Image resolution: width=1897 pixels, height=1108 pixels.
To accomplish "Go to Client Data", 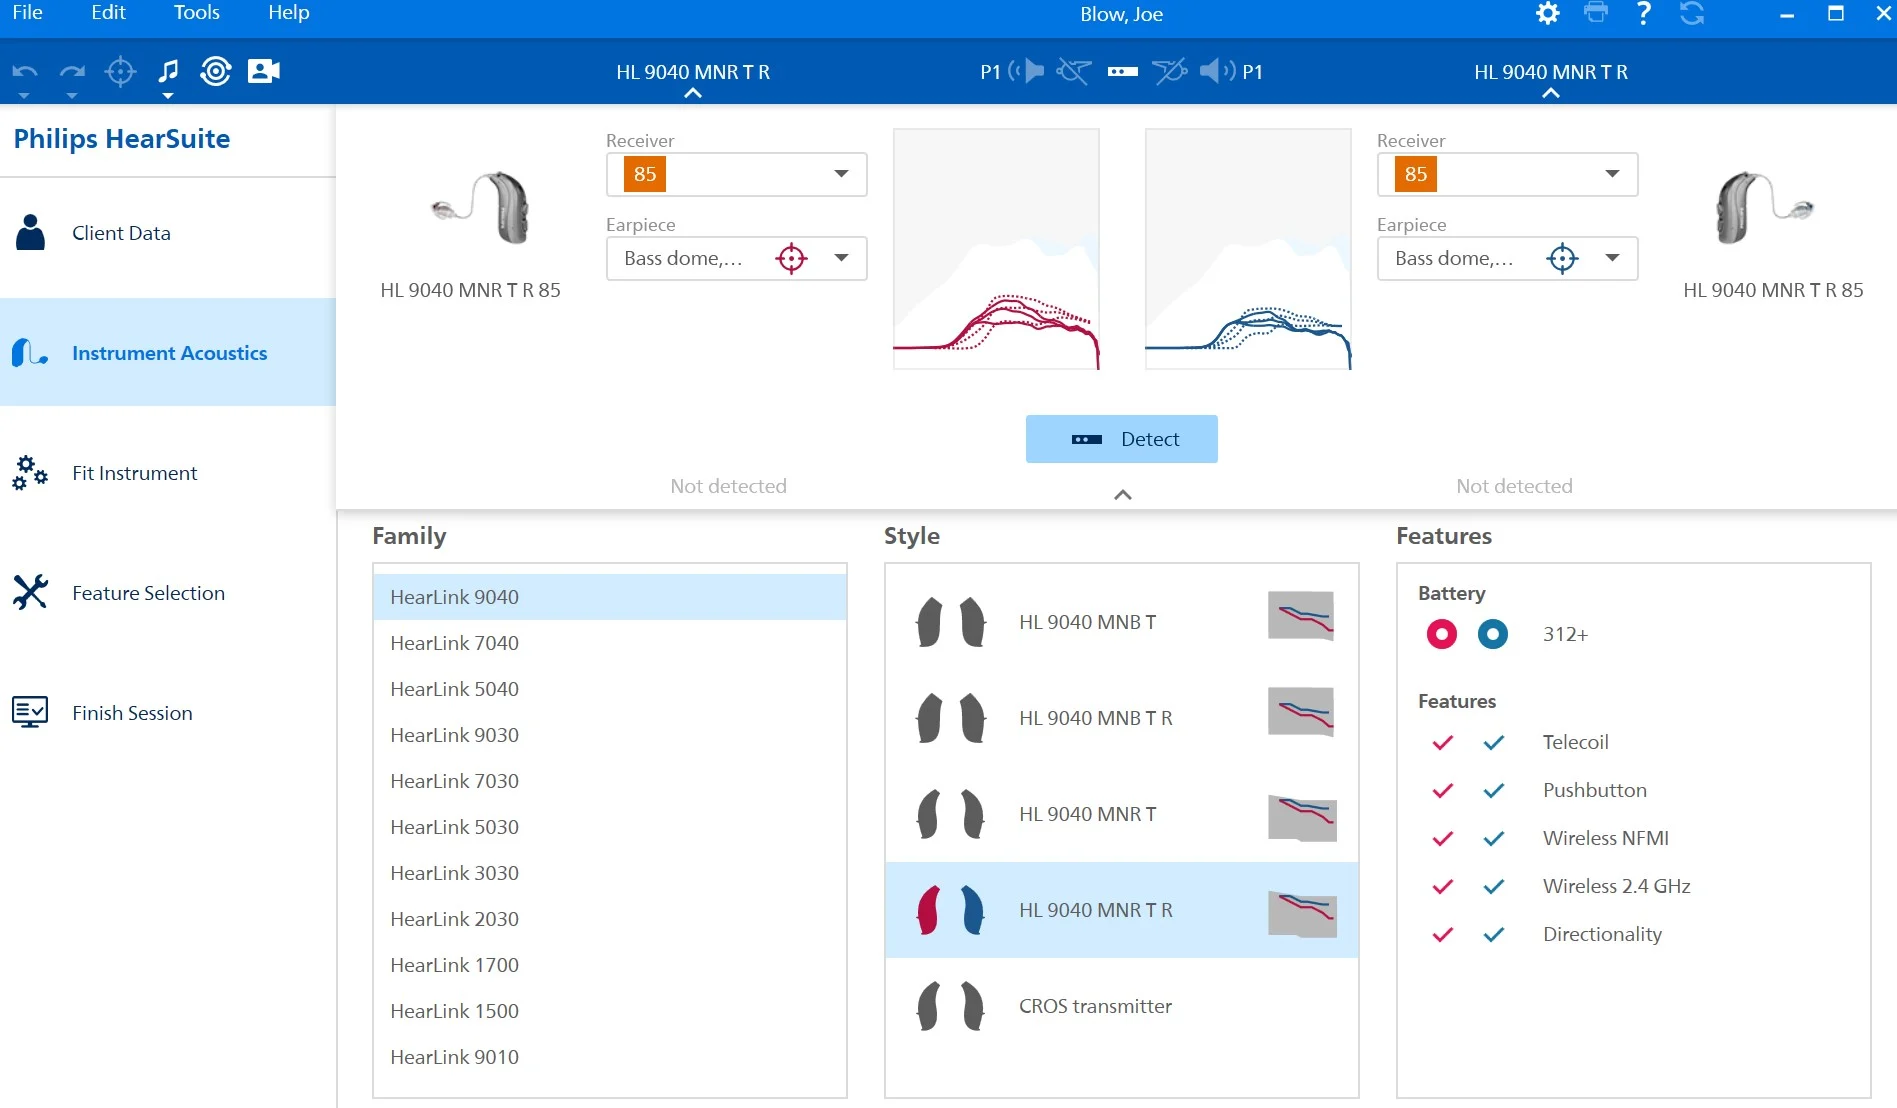I will (168, 233).
